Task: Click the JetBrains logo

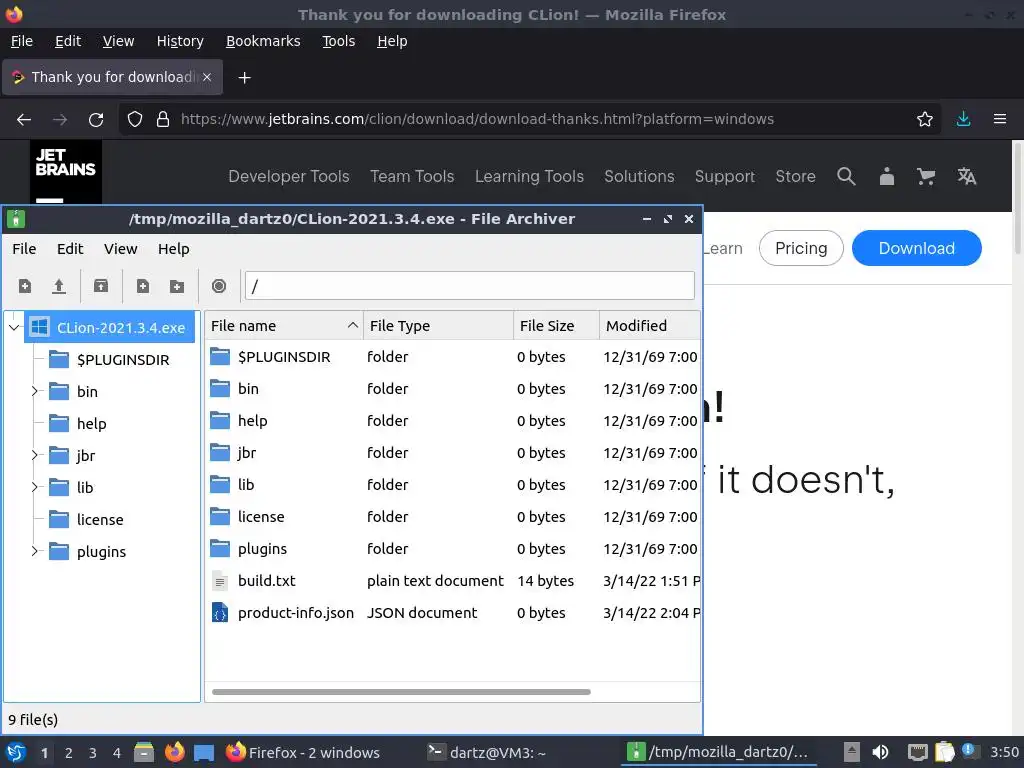Action: coord(65,172)
